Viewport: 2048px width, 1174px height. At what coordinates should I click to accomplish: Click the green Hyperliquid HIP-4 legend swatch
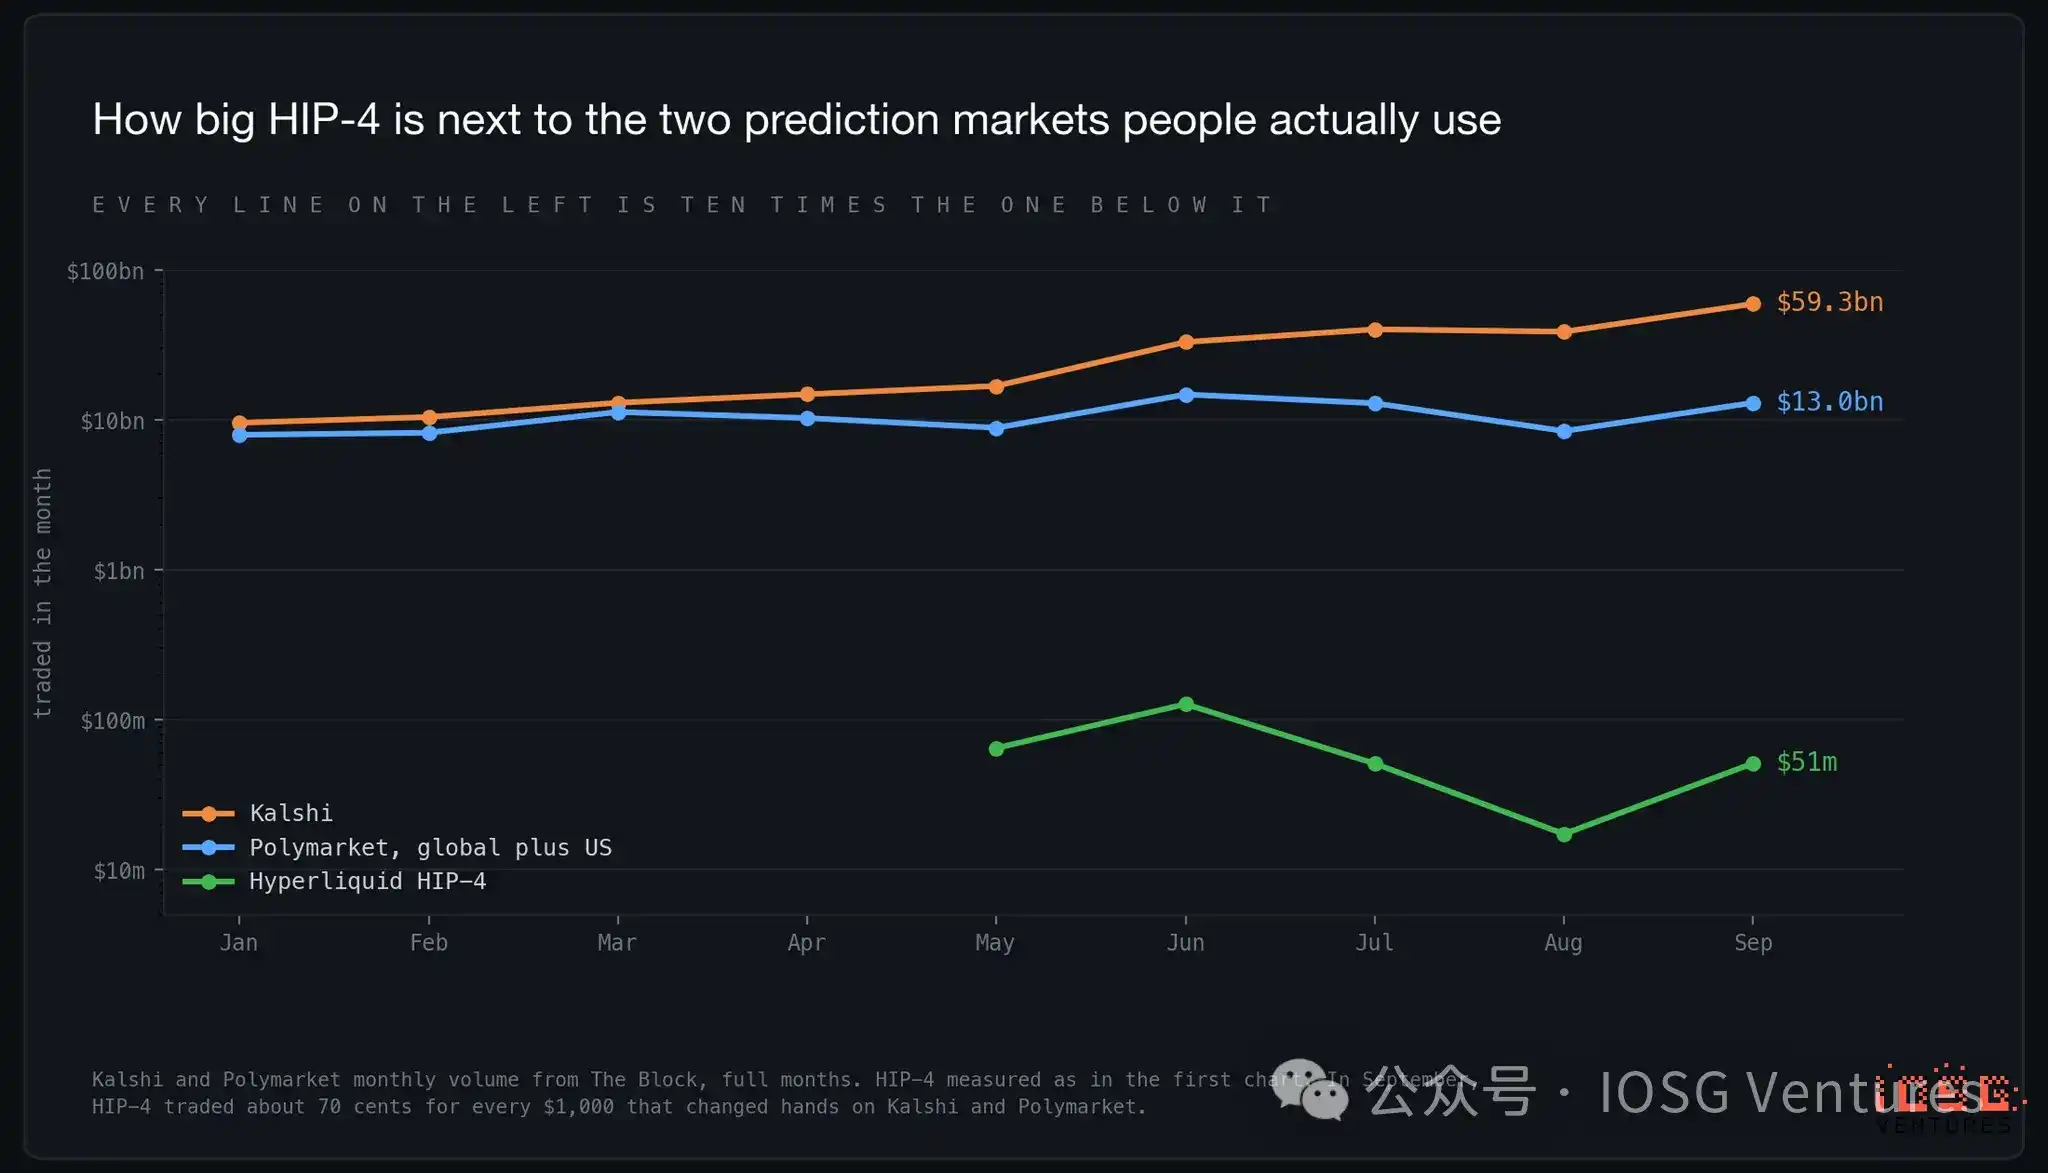(x=209, y=882)
